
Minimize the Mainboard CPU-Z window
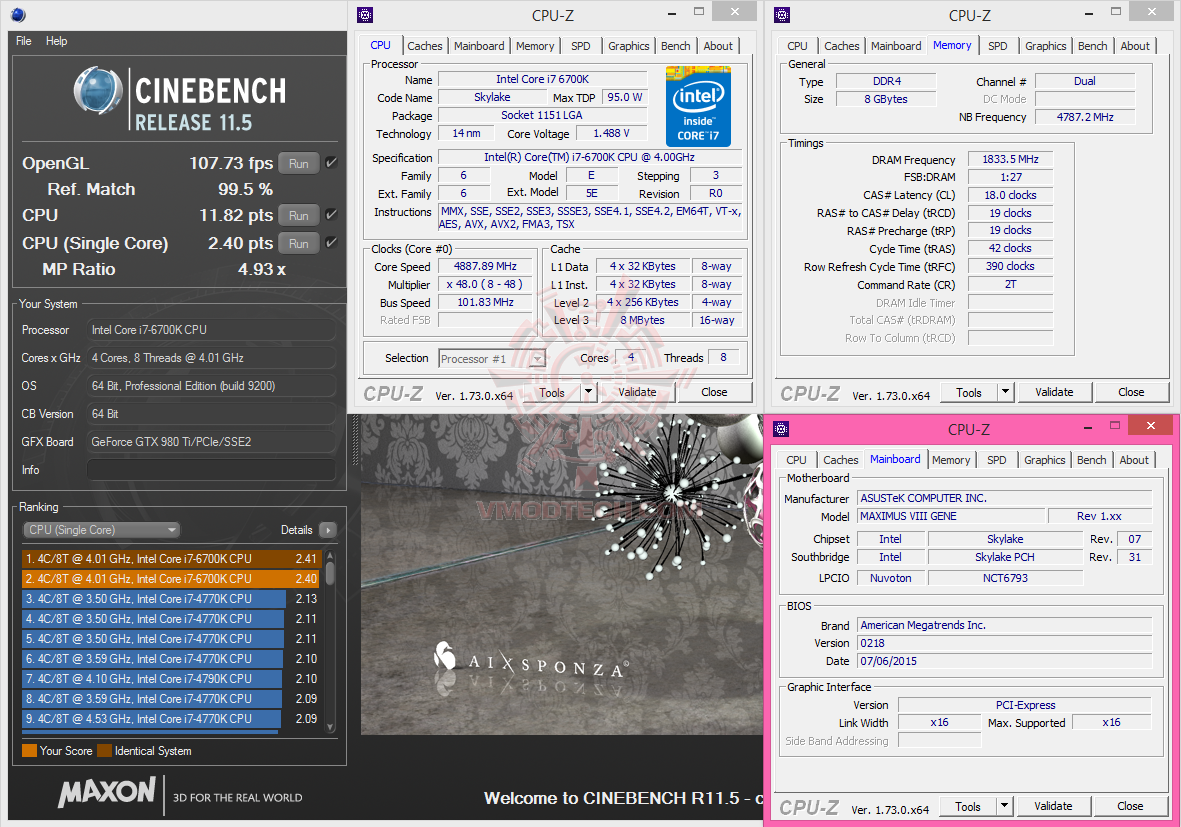[x=1088, y=428]
